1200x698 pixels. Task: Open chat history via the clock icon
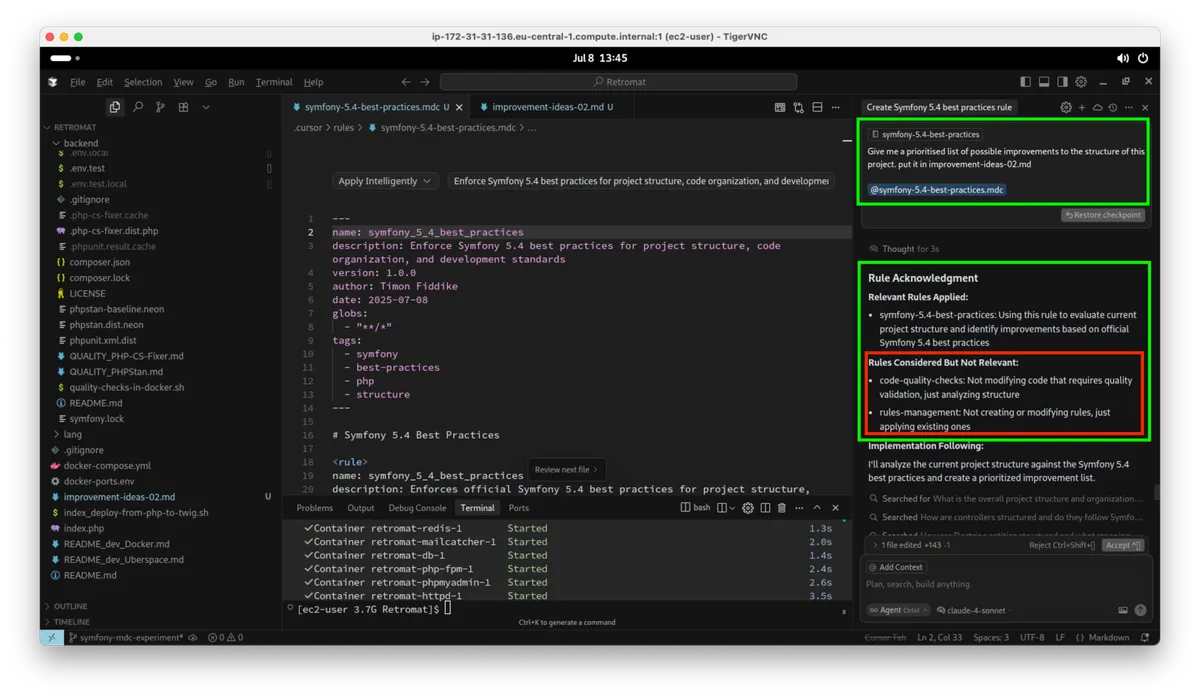(x=1112, y=107)
